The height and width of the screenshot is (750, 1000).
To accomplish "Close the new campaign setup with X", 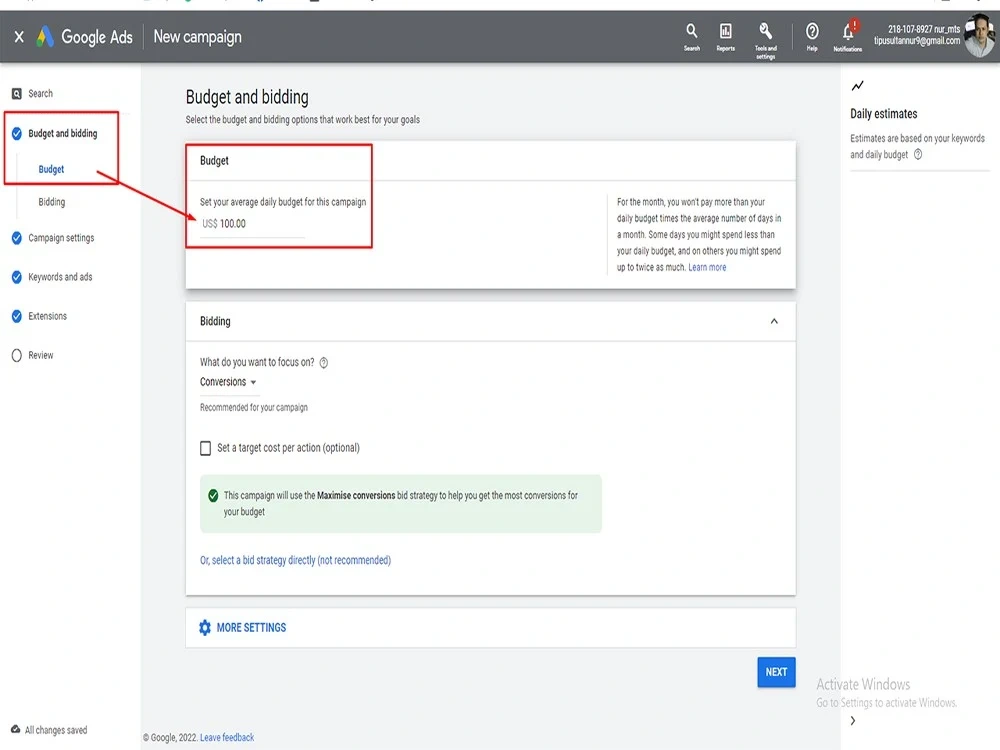I will point(19,37).
